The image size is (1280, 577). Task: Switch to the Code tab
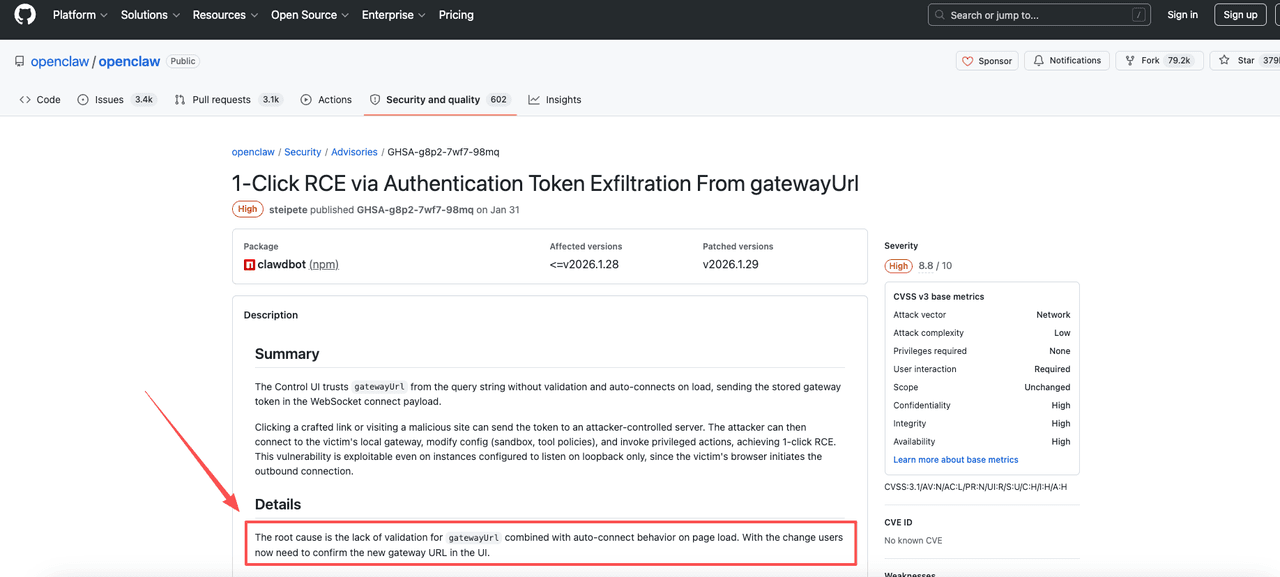point(40,100)
